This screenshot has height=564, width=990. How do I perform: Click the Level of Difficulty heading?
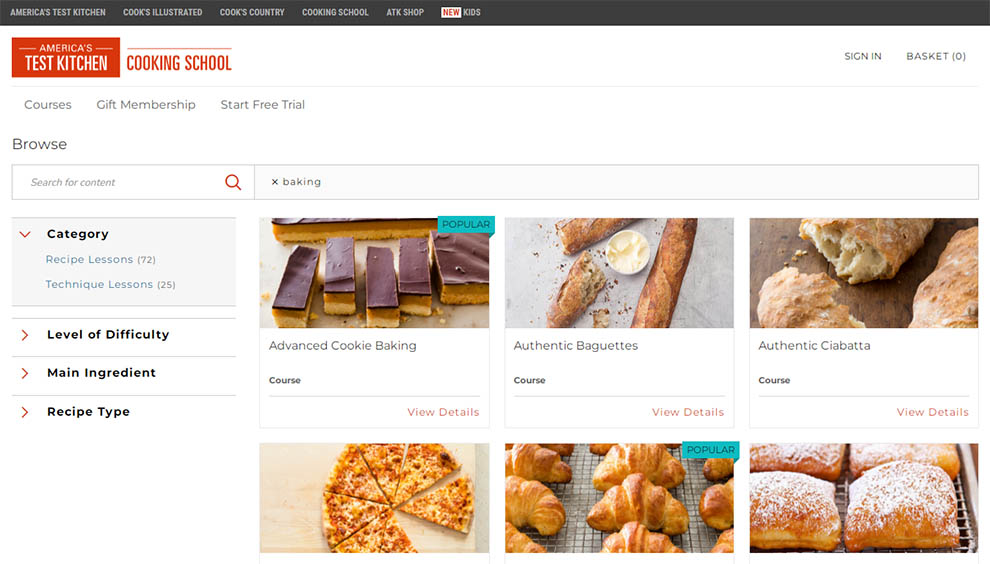tap(108, 335)
